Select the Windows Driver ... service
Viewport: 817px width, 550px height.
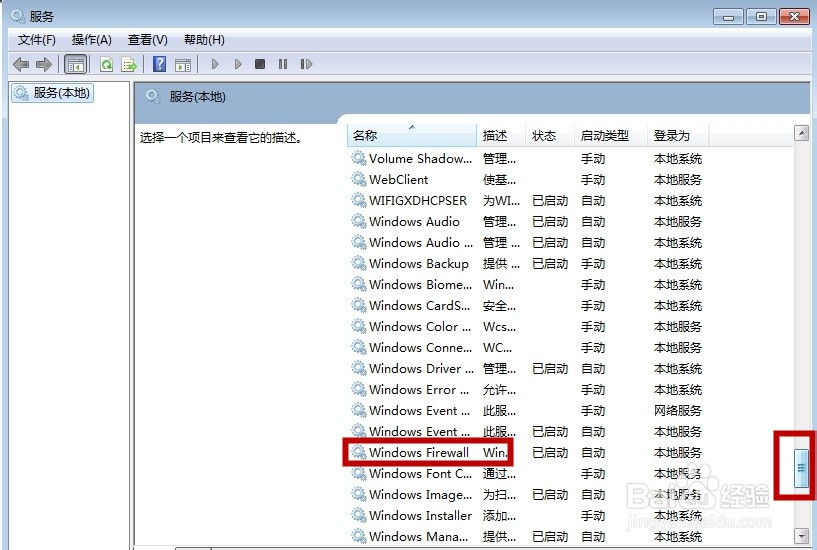point(526,368)
